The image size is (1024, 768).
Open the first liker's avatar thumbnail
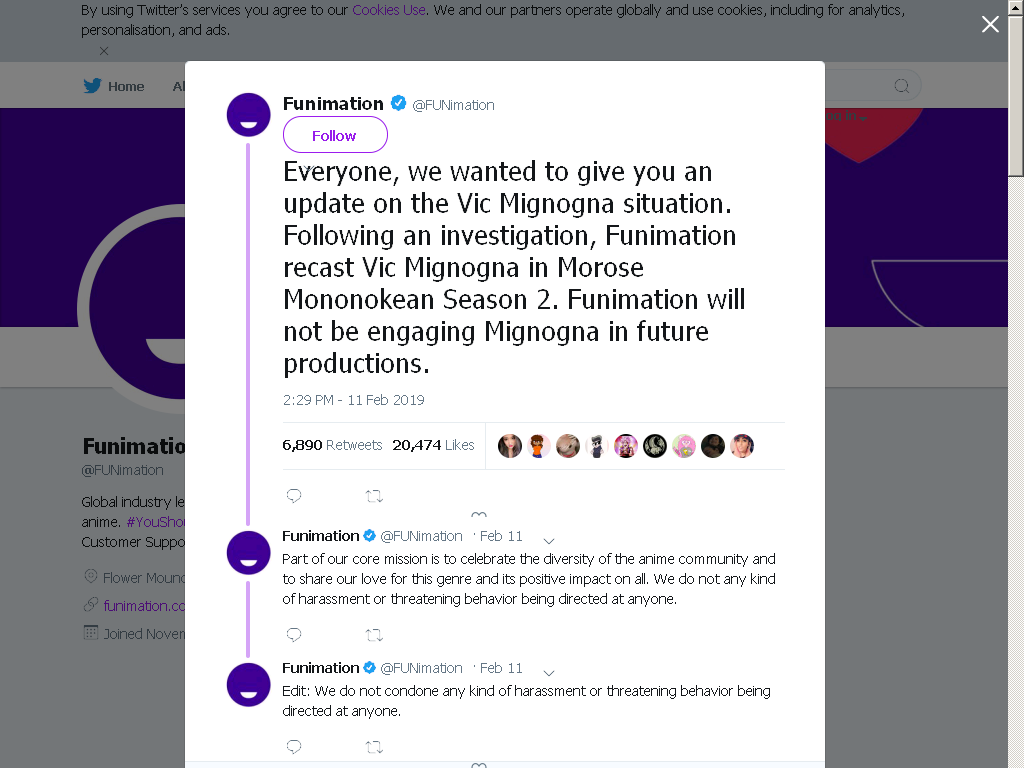509,446
